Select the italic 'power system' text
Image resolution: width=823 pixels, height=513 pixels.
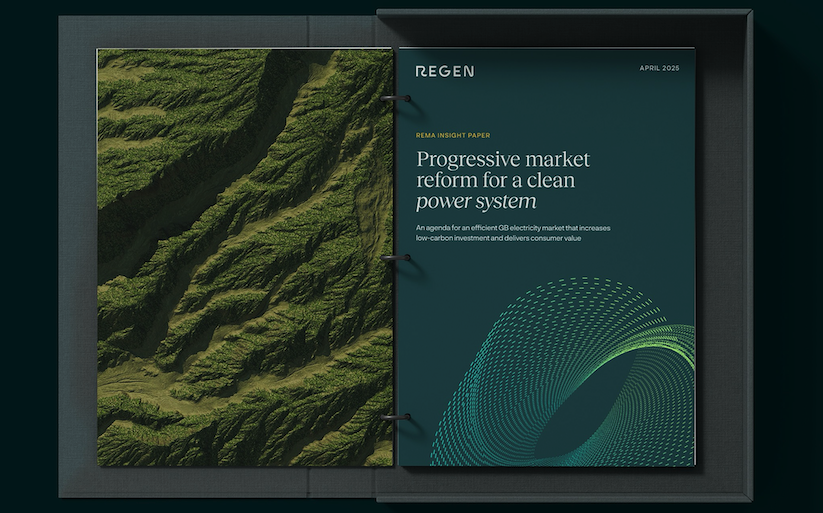[476, 201]
